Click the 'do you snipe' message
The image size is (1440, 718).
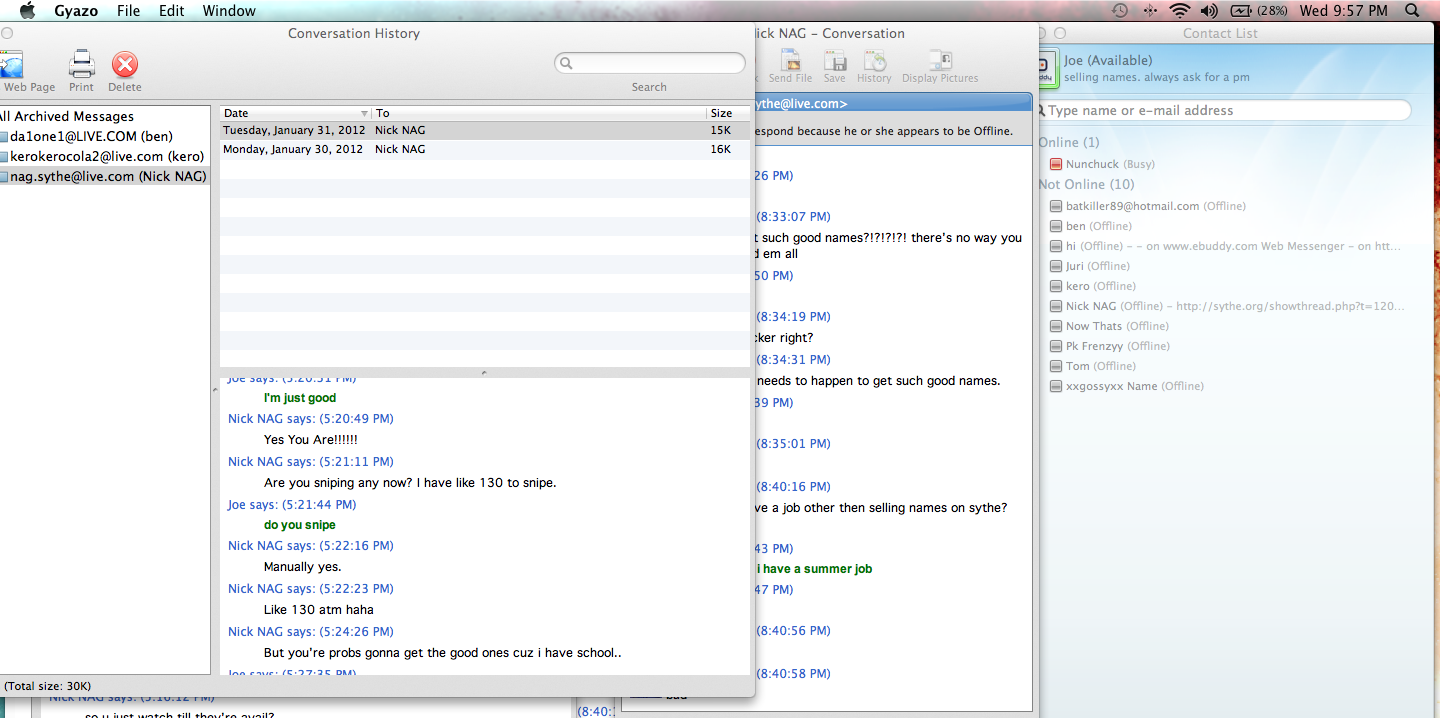[x=300, y=525]
